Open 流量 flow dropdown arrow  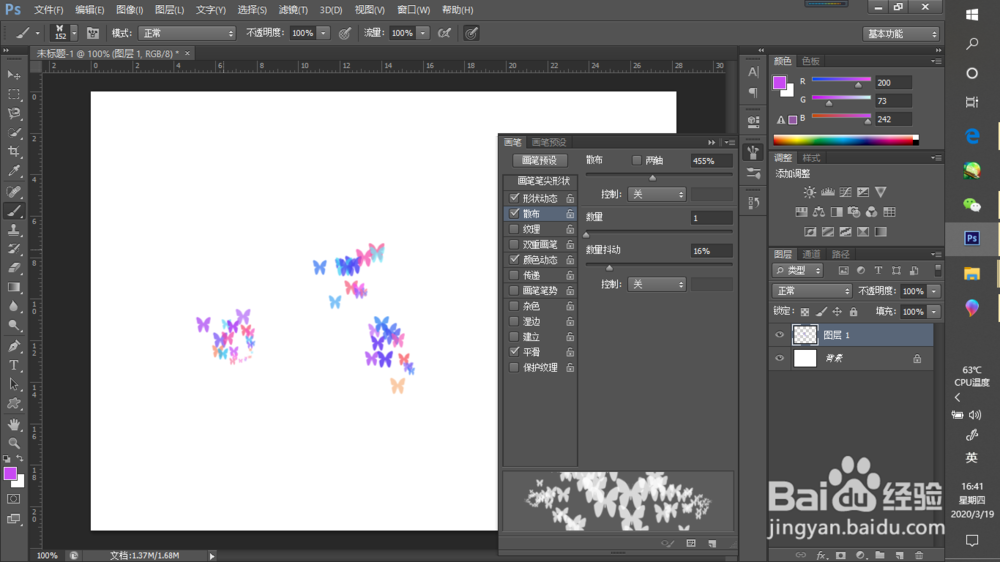click(x=423, y=33)
